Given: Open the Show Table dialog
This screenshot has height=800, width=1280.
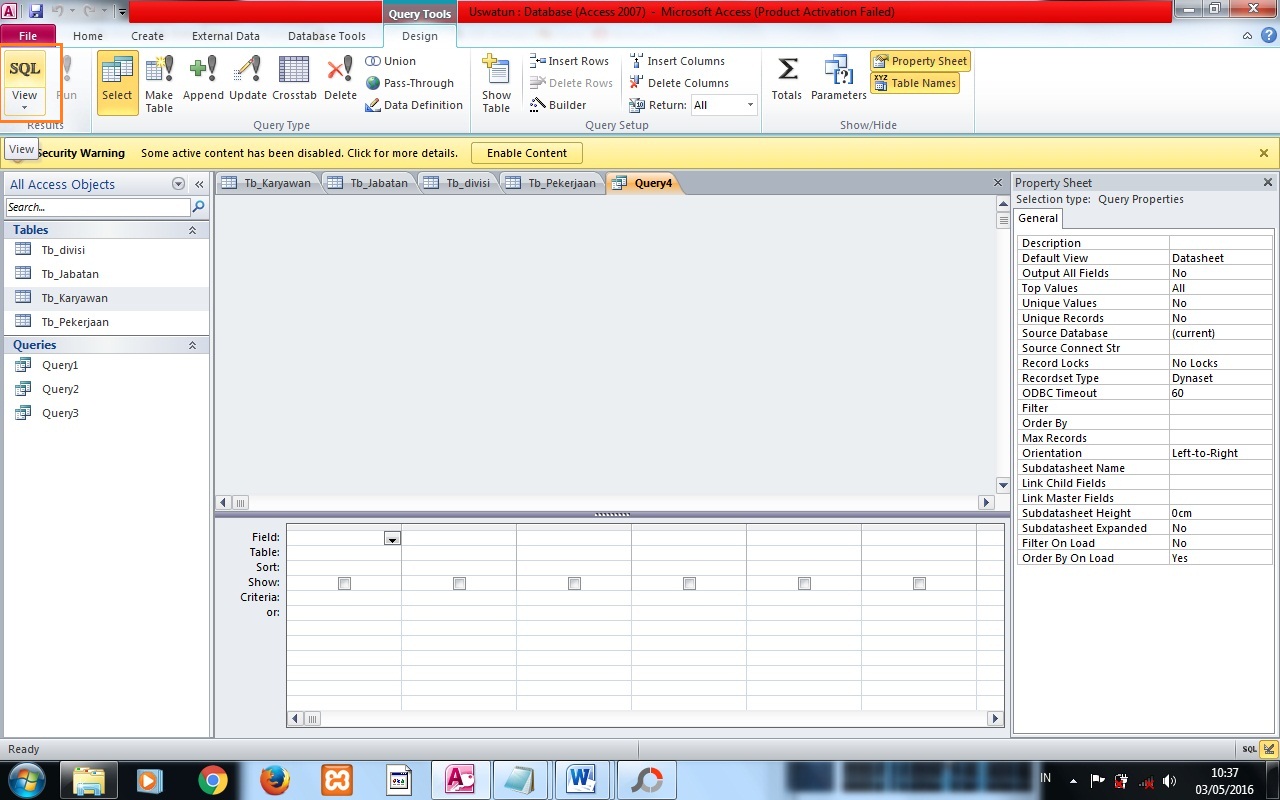Looking at the screenshot, I should [496, 82].
